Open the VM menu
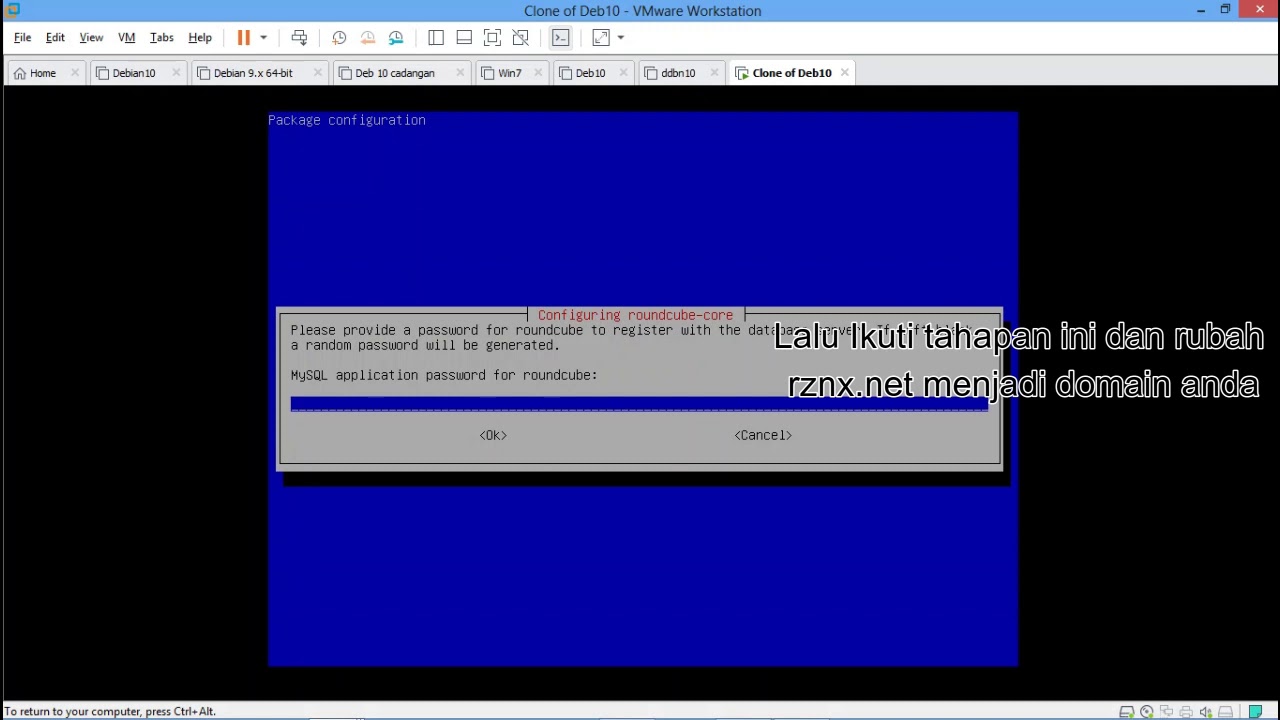This screenshot has width=1280, height=720. pyautogui.click(x=126, y=37)
